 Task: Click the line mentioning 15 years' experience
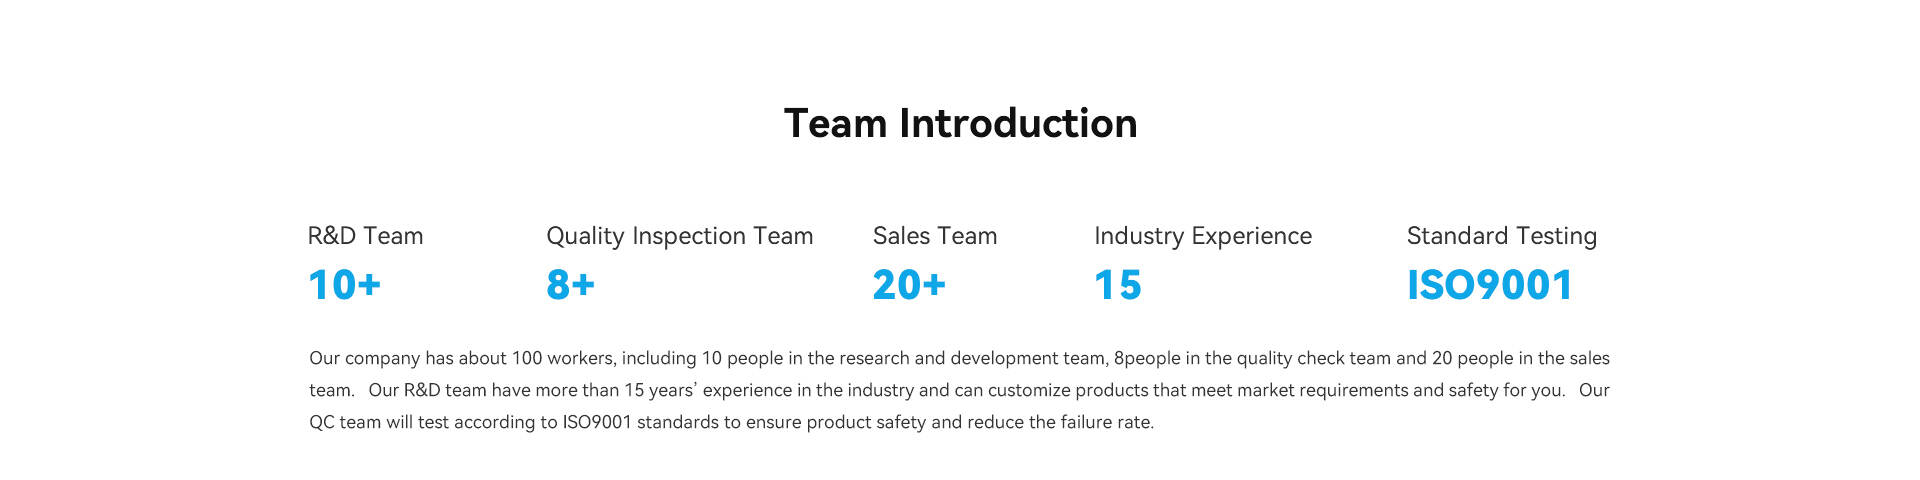pyautogui.click(x=959, y=390)
